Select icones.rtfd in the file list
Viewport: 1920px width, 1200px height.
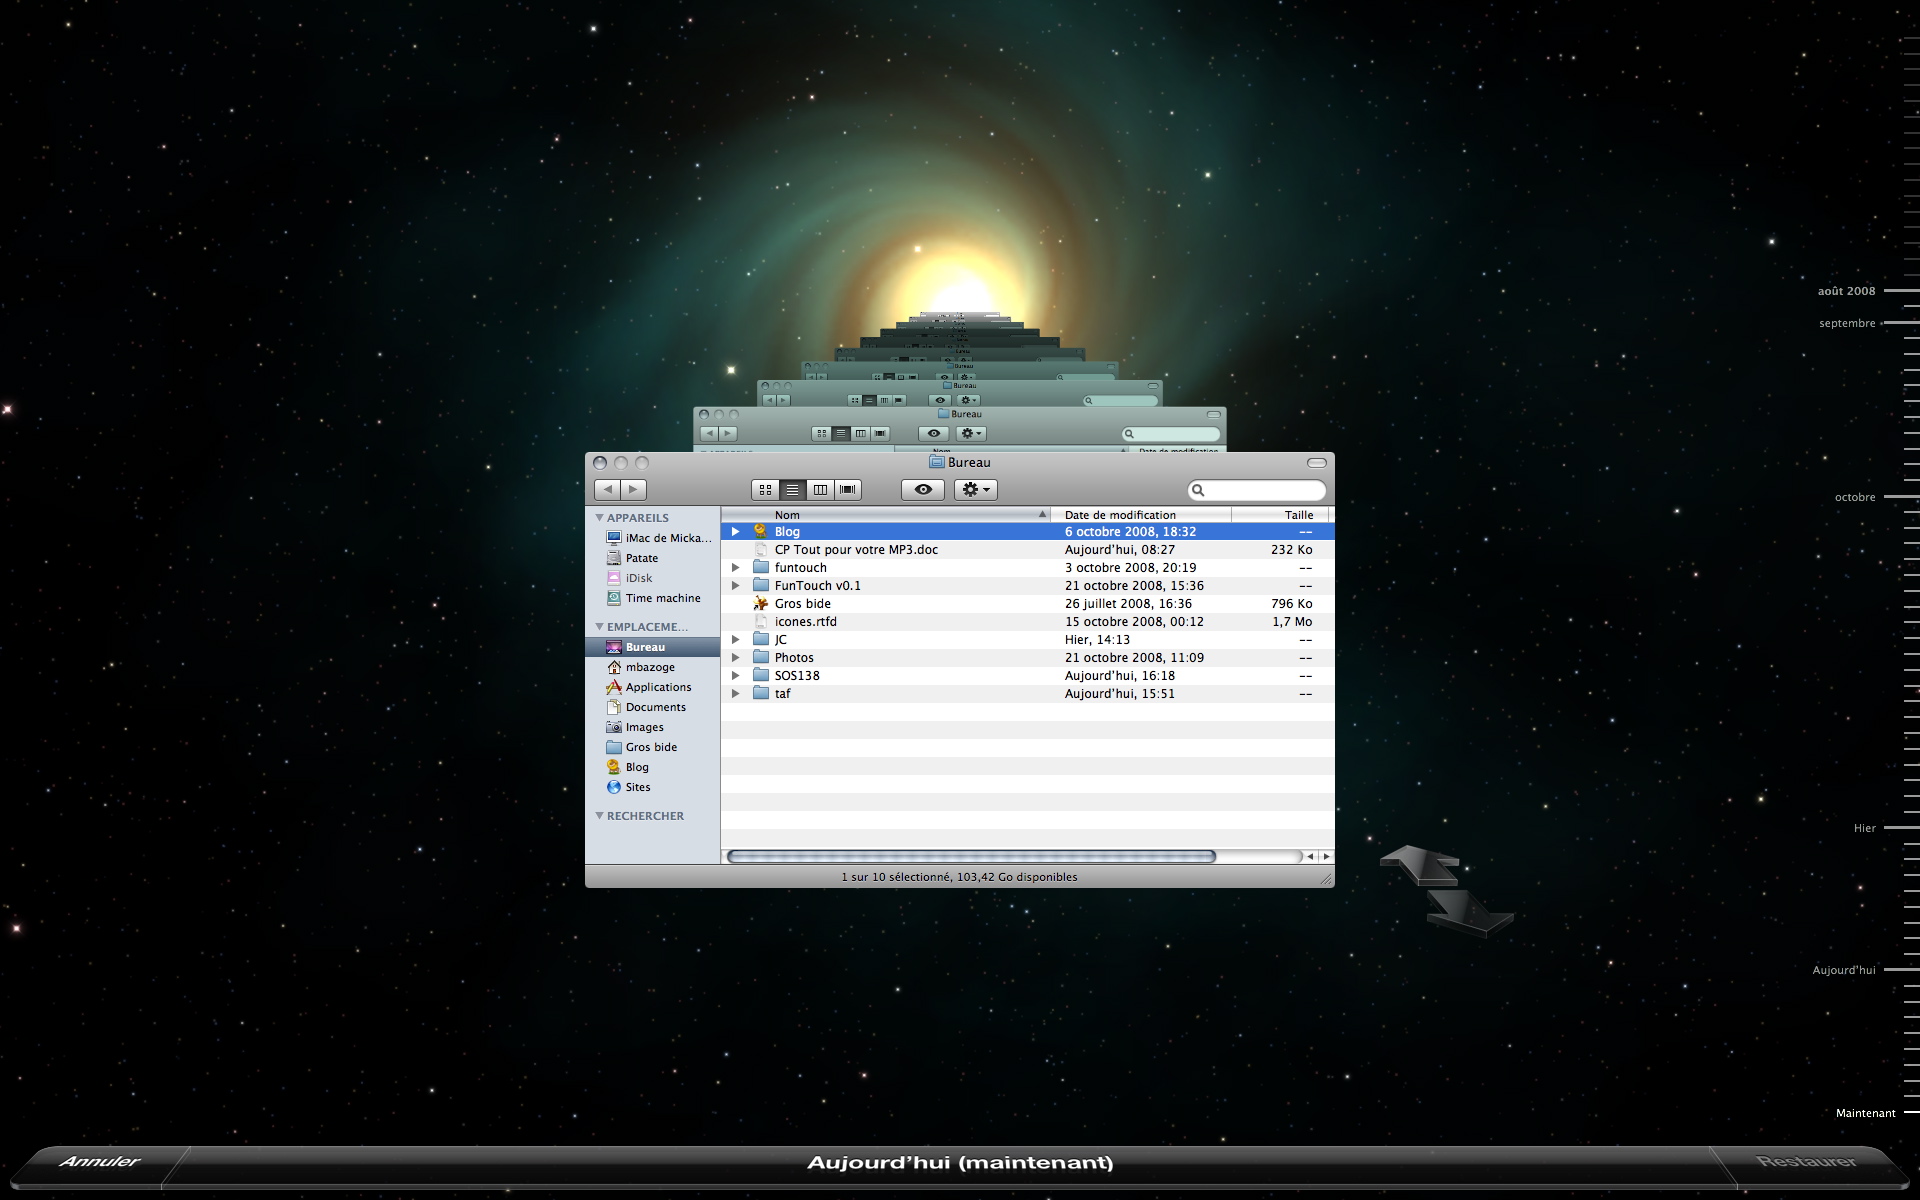1028,622
